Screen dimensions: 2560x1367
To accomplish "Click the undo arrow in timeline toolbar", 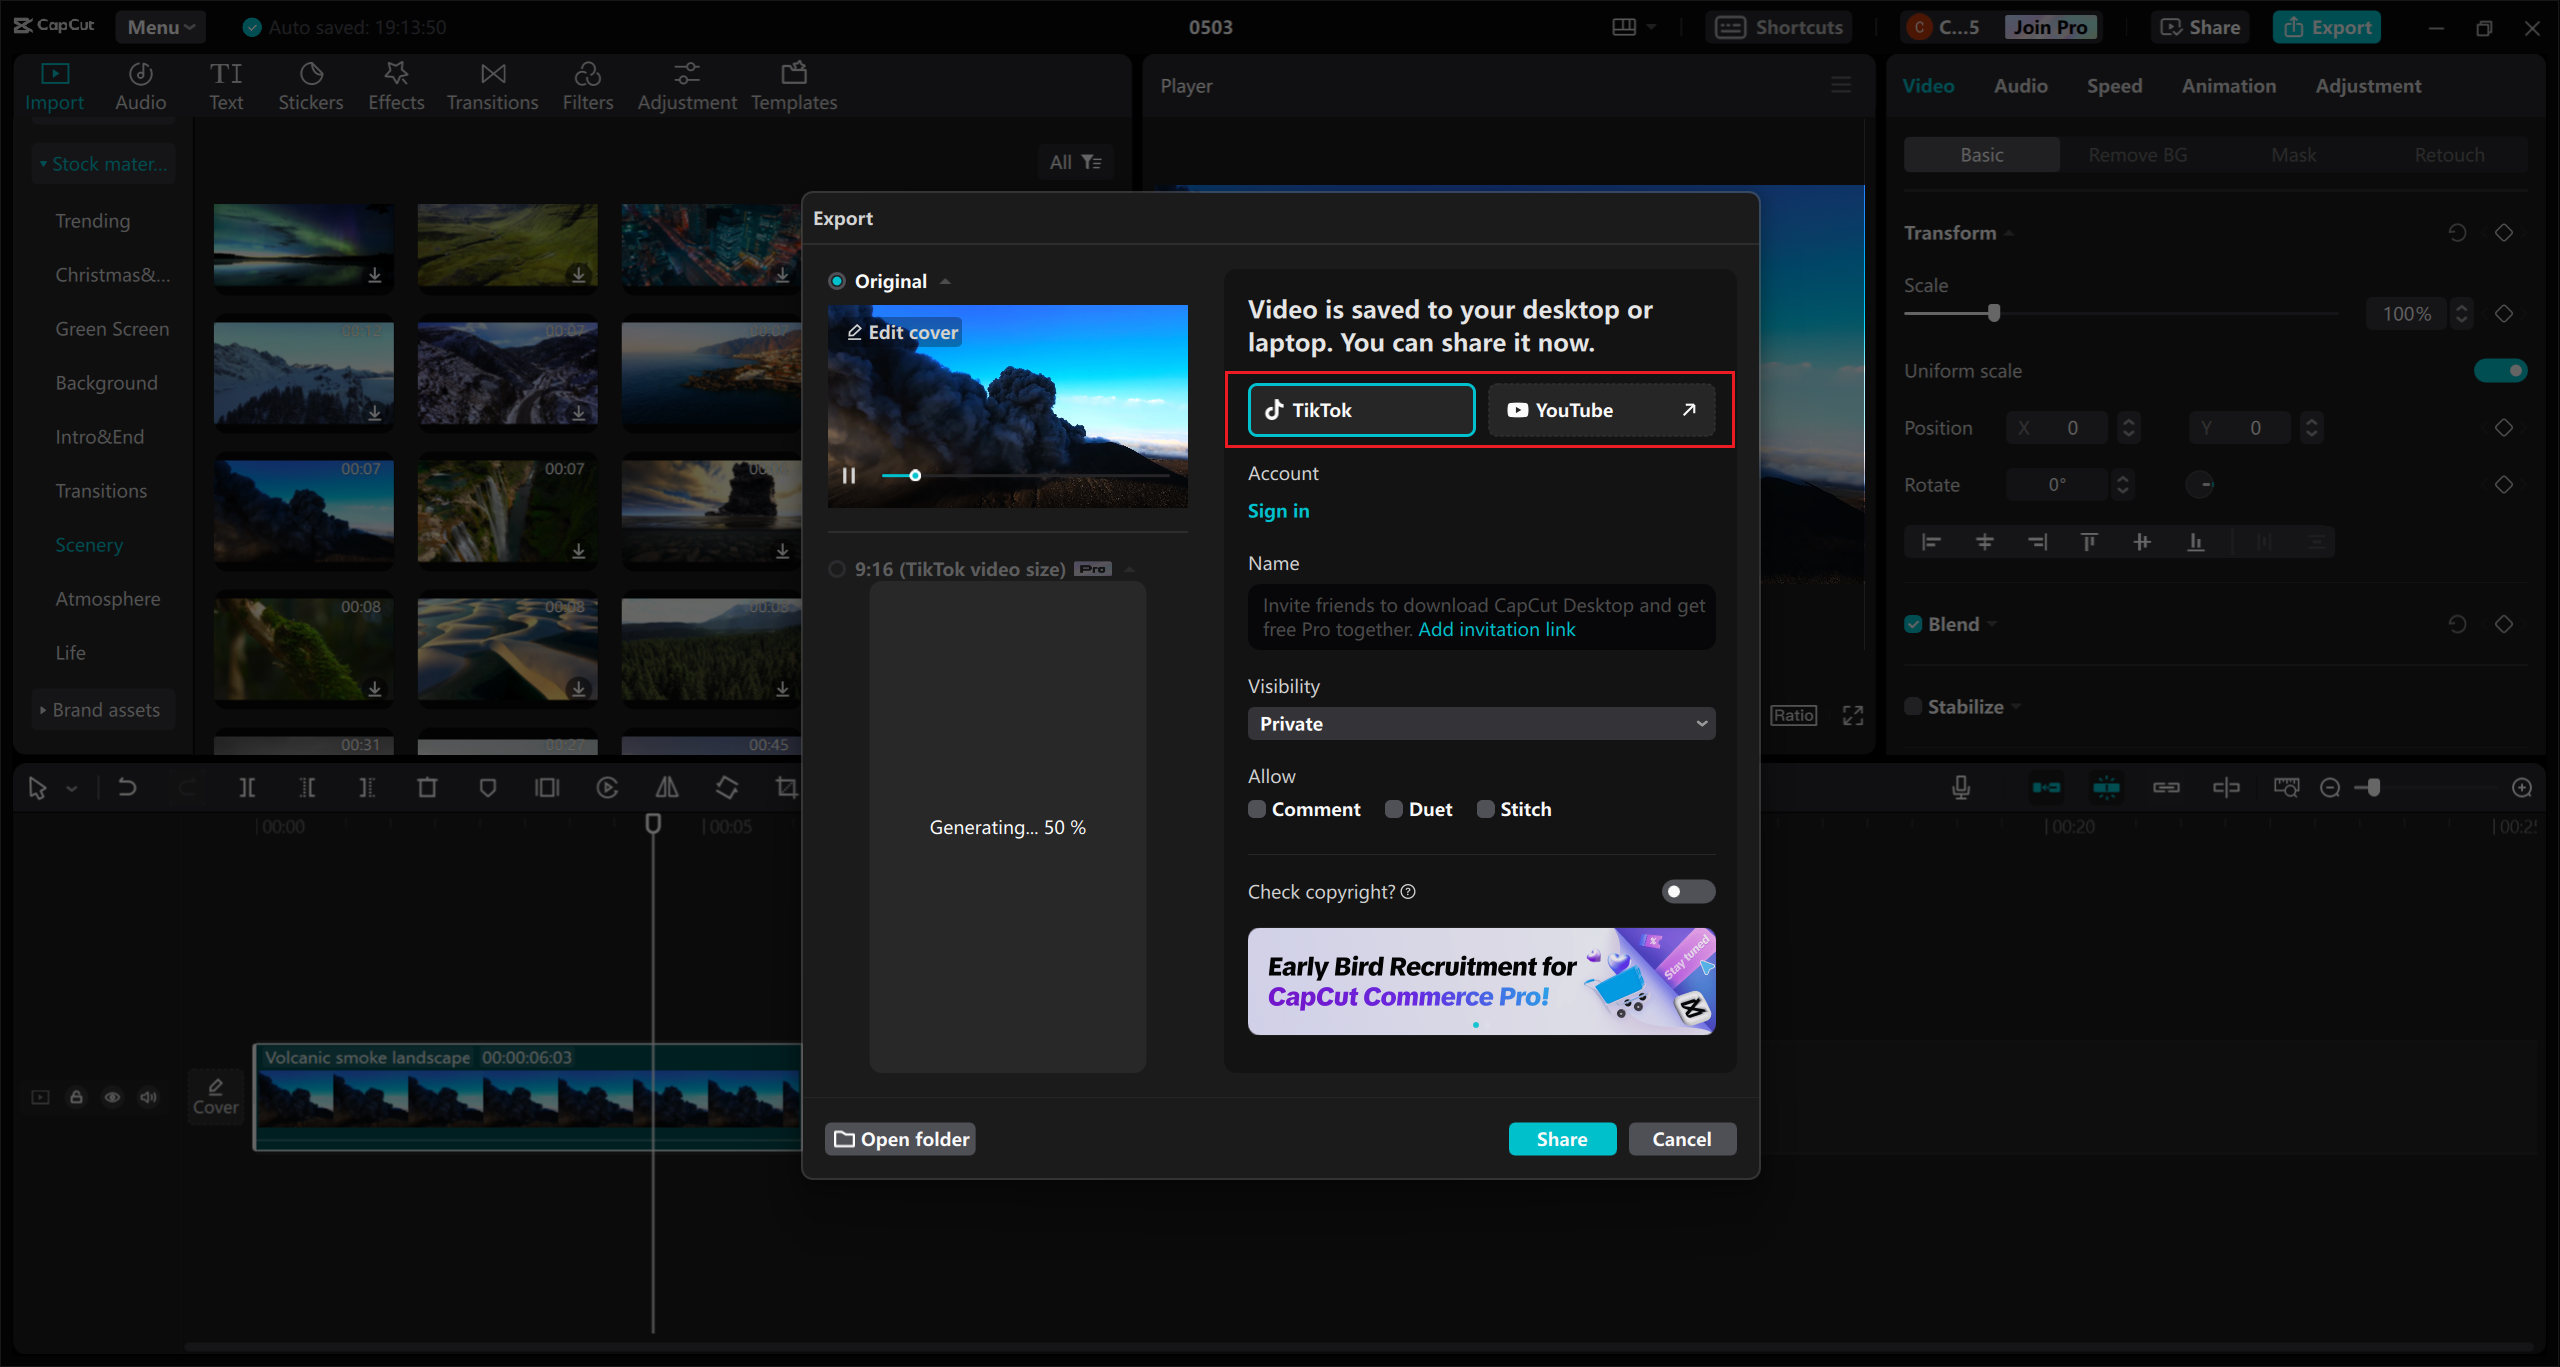I will click(x=127, y=788).
